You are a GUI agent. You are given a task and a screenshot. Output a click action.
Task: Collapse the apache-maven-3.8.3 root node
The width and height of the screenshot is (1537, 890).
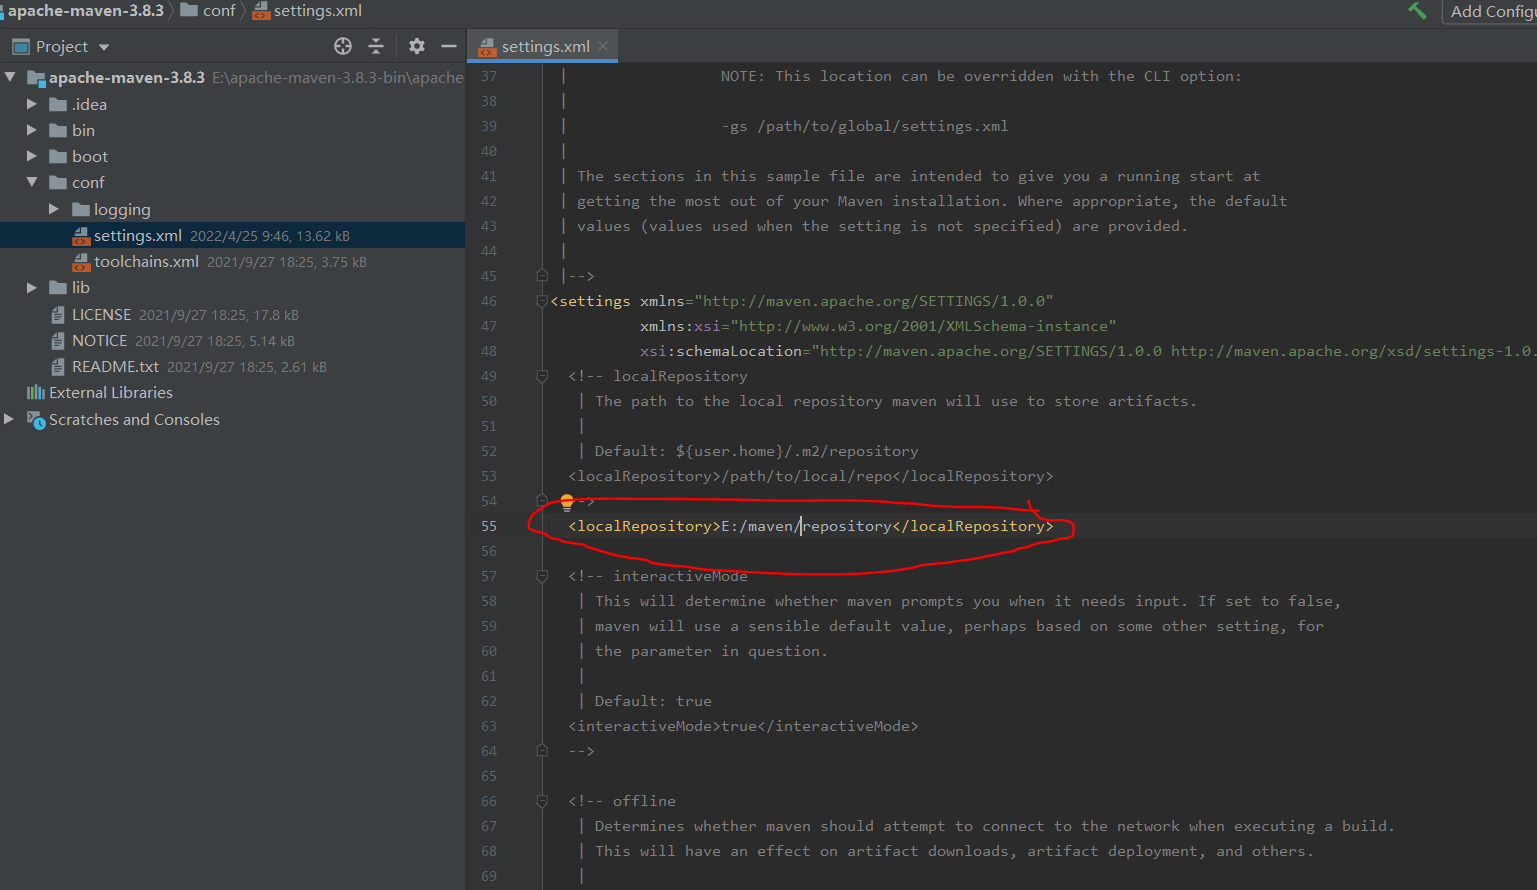[x=10, y=77]
